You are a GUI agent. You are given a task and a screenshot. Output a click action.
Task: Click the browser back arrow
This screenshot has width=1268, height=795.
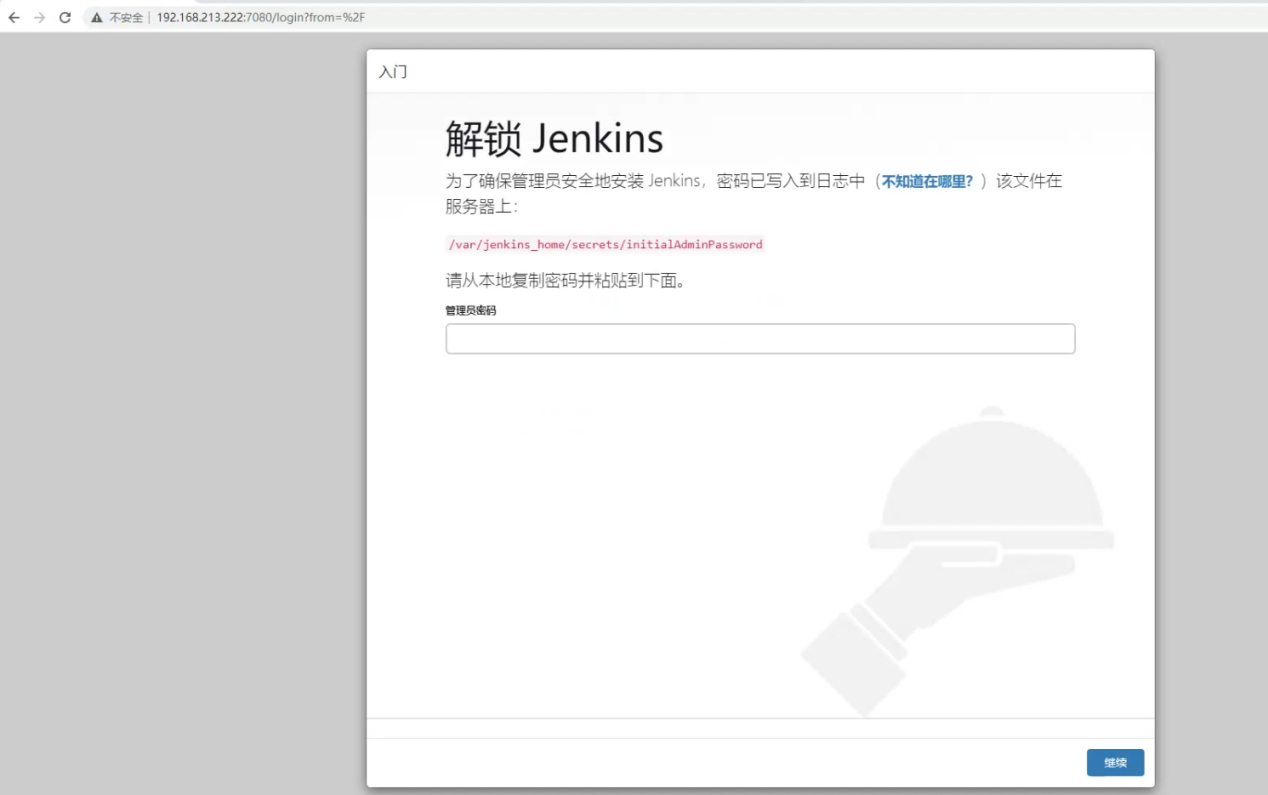[x=14, y=17]
